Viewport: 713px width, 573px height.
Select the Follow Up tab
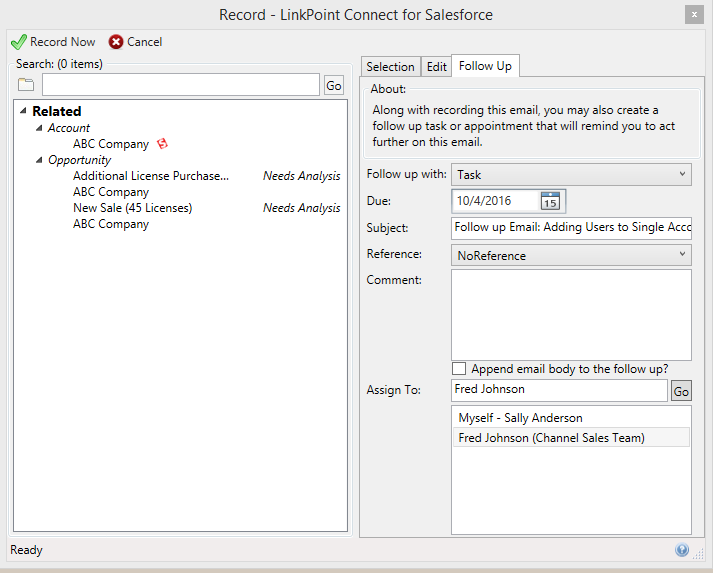[485, 66]
